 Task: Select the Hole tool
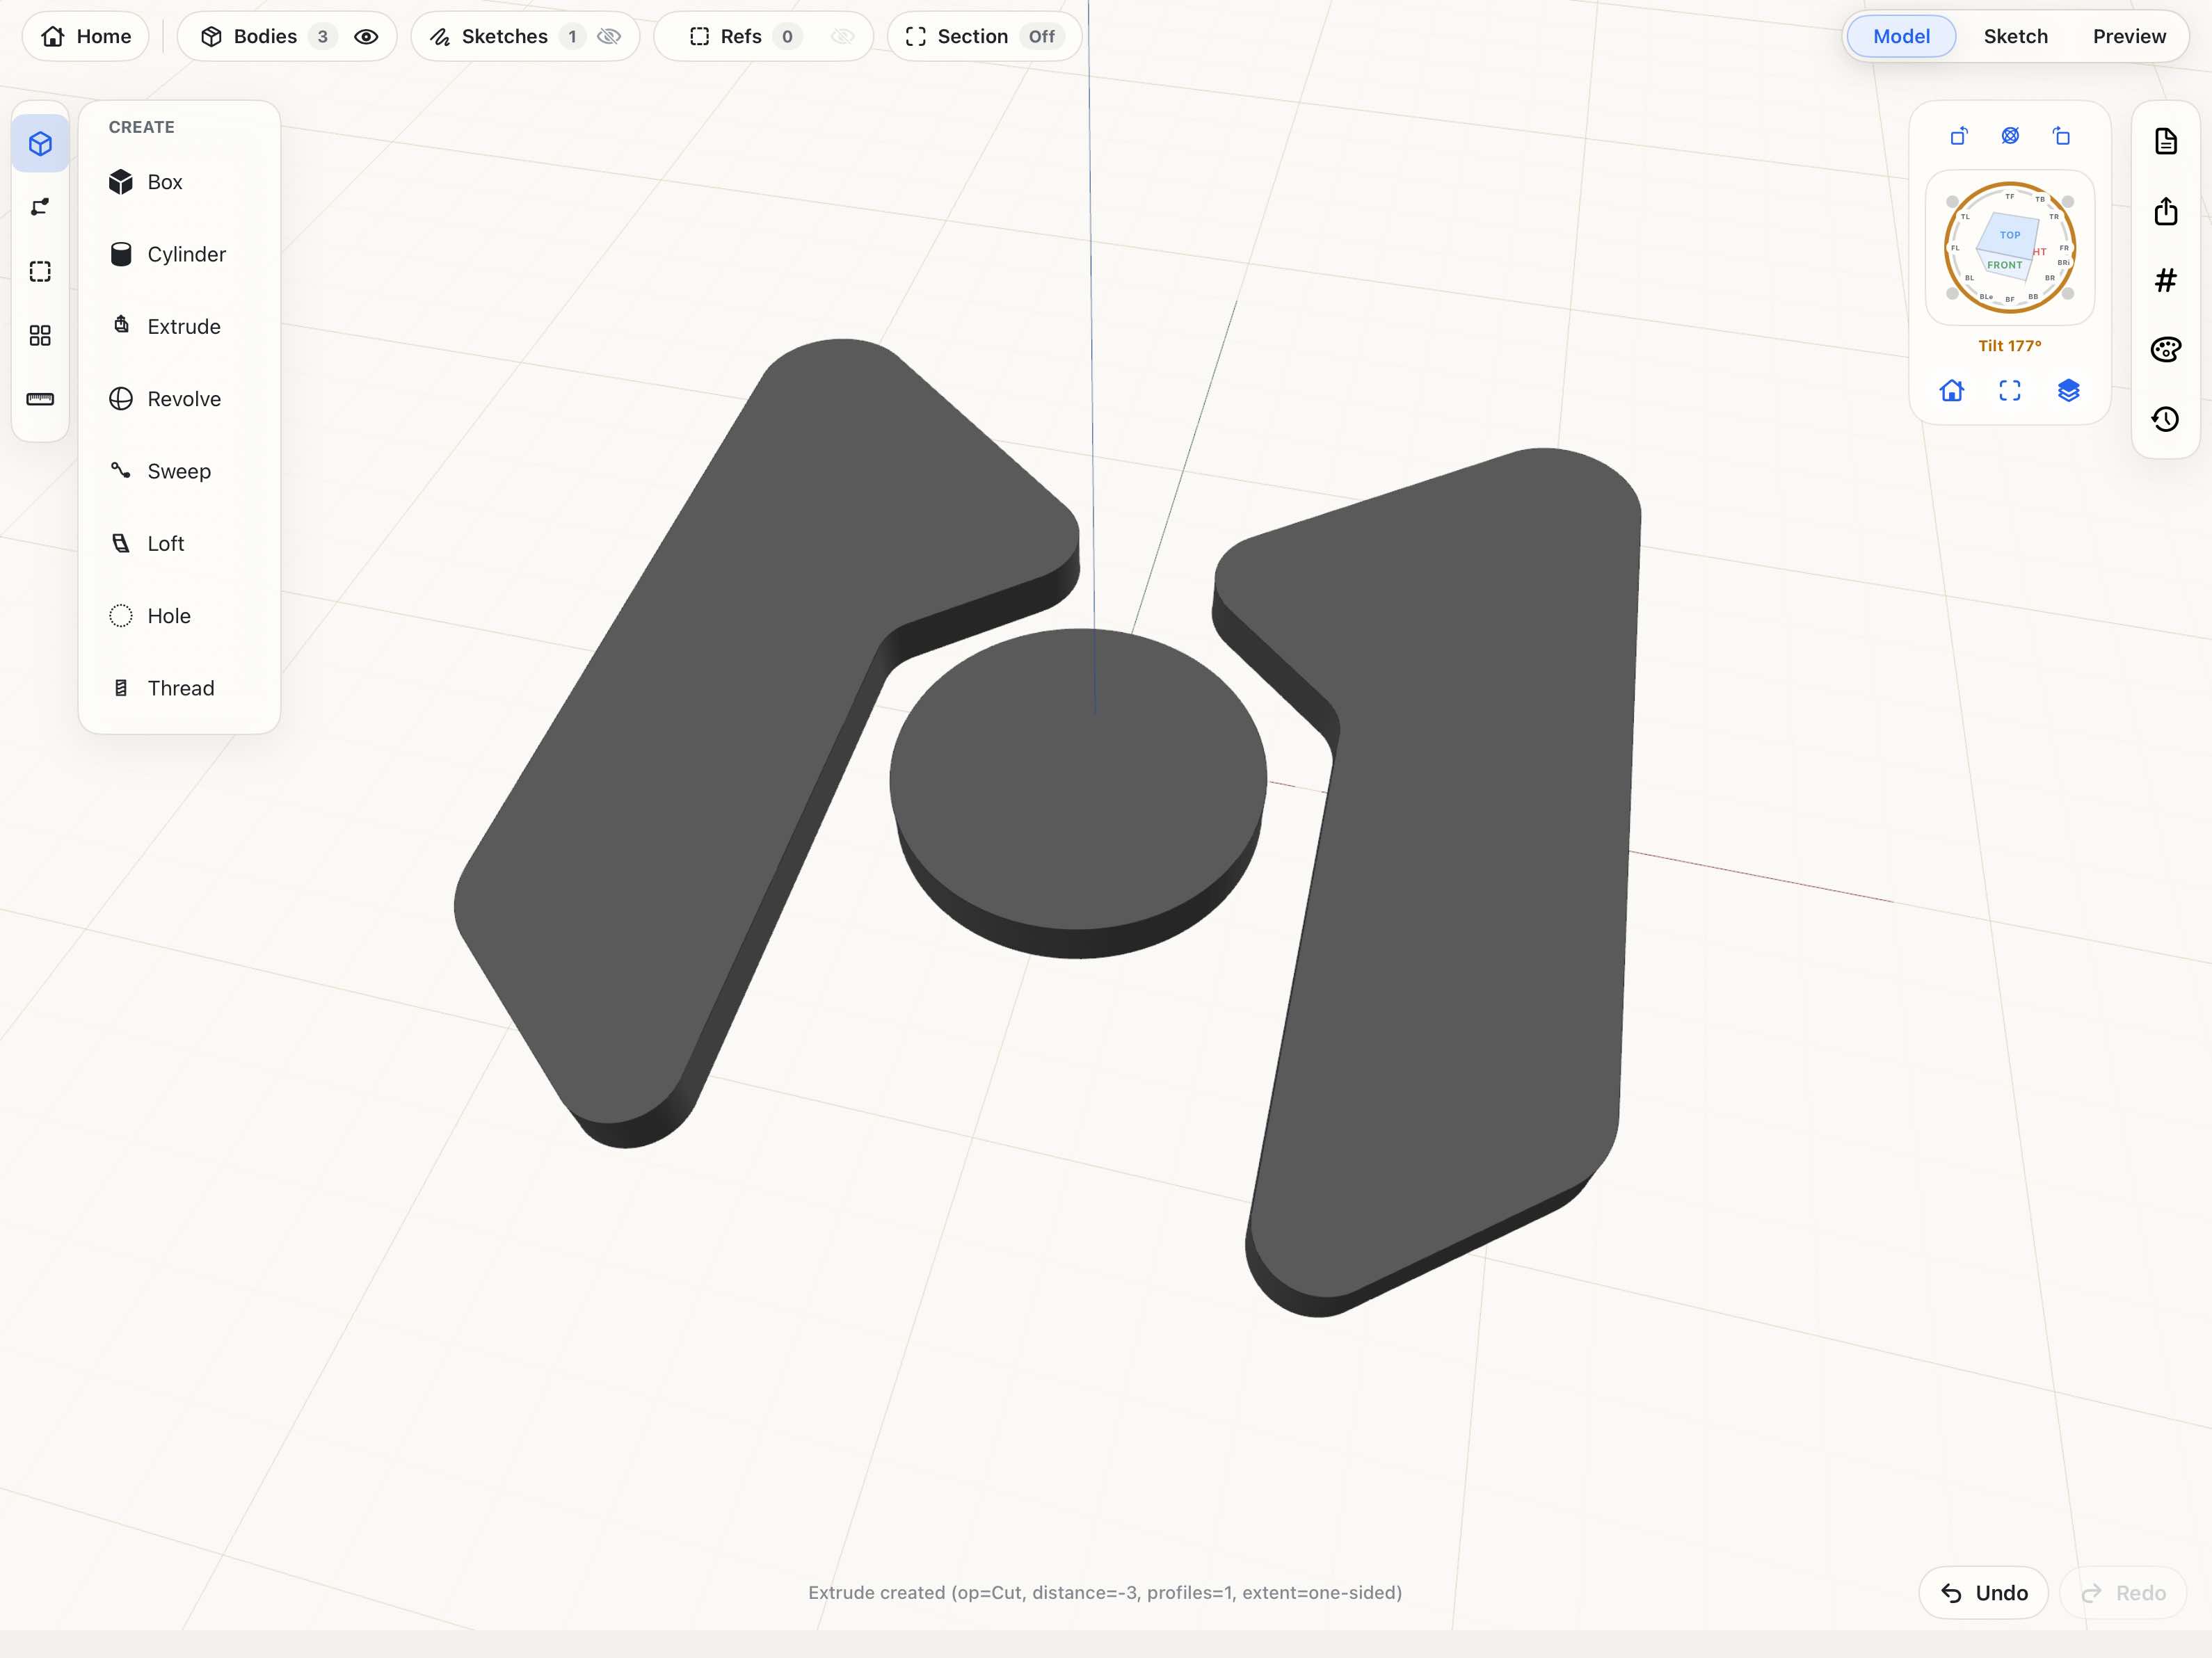(x=178, y=616)
